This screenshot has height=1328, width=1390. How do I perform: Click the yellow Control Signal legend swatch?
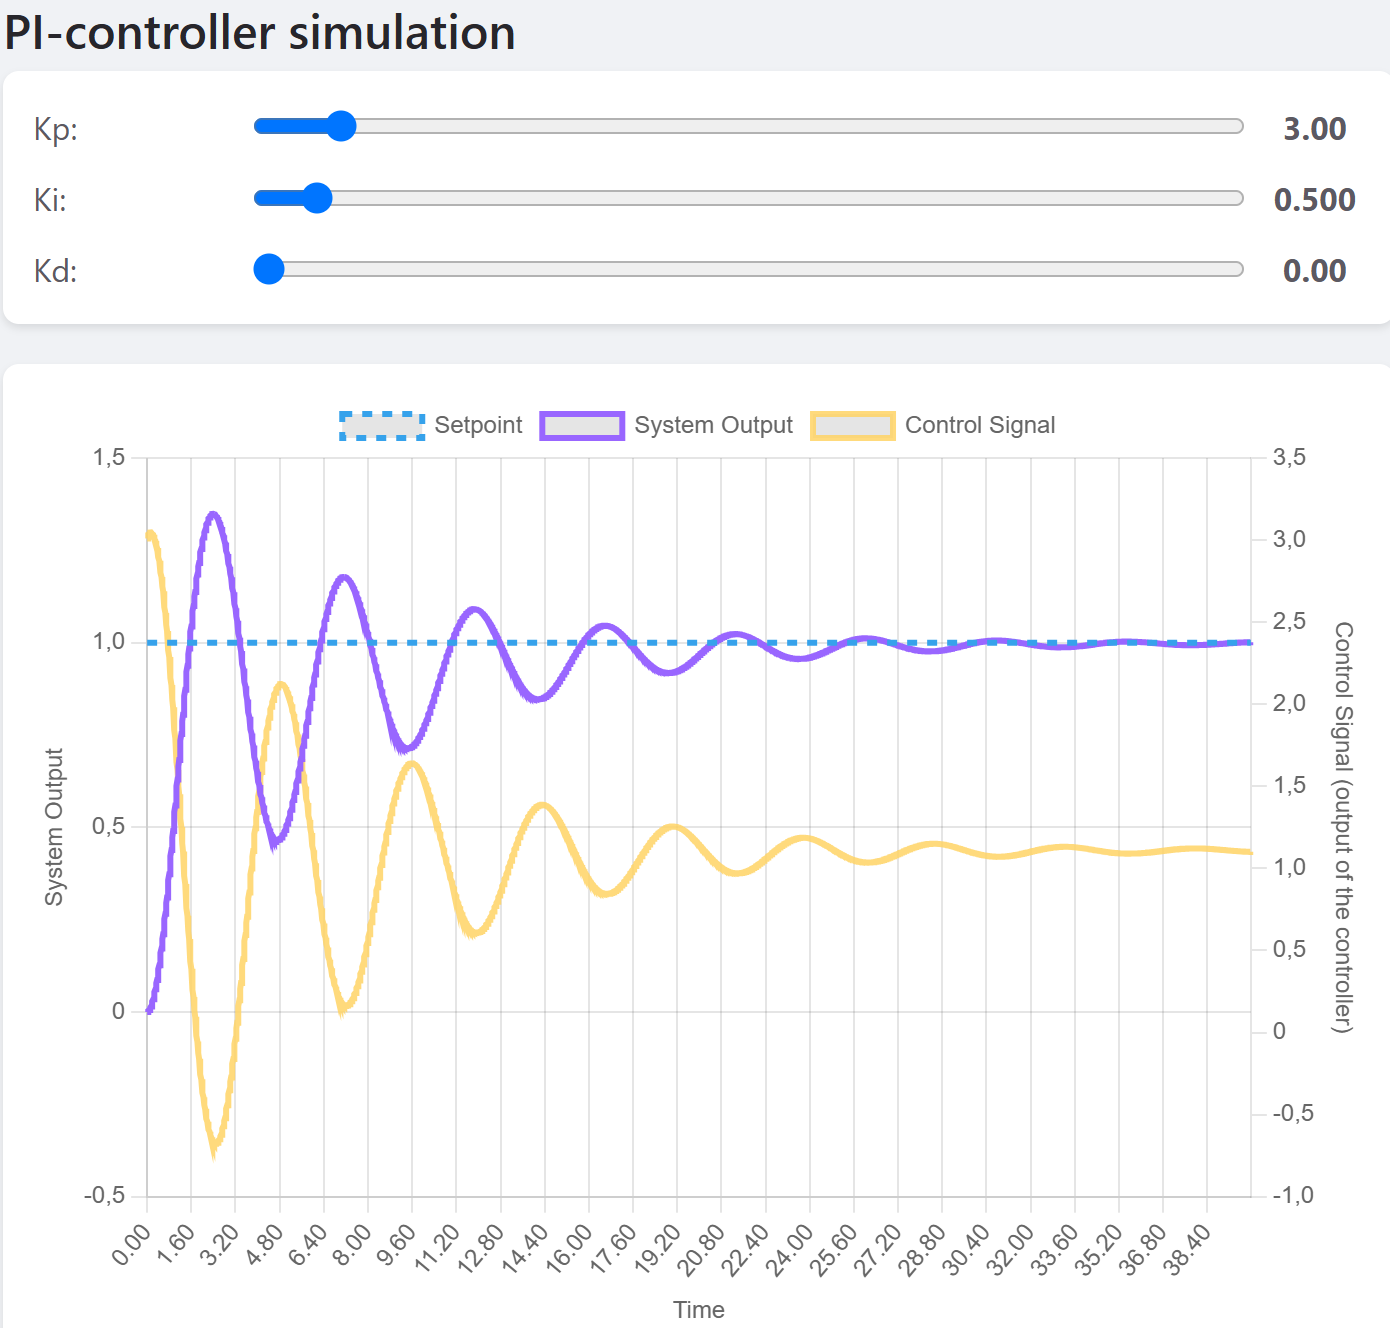[852, 426]
